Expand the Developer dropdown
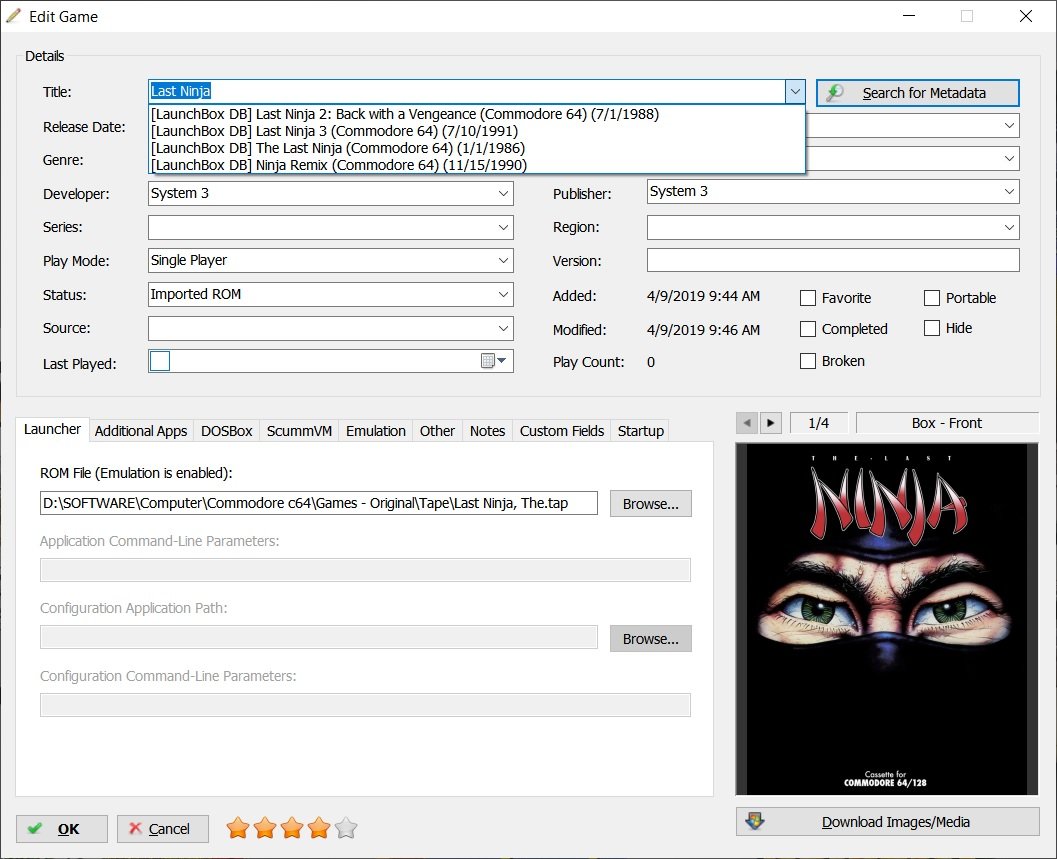Screen dimensions: 1057x859 tap(503, 194)
